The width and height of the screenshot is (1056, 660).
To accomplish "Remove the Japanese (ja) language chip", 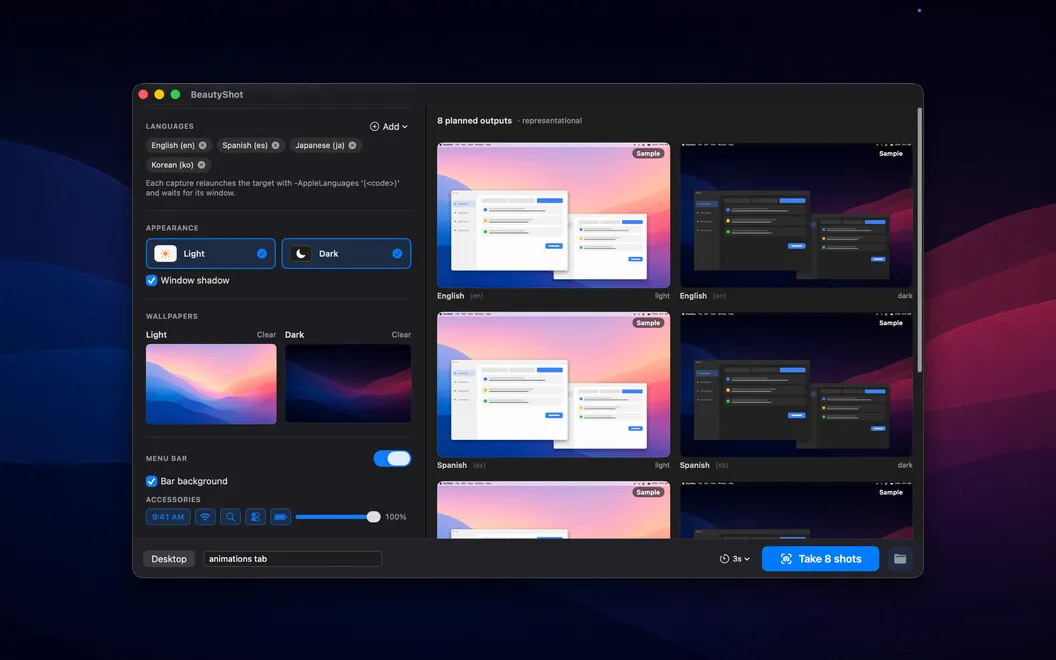I will 352,145.
